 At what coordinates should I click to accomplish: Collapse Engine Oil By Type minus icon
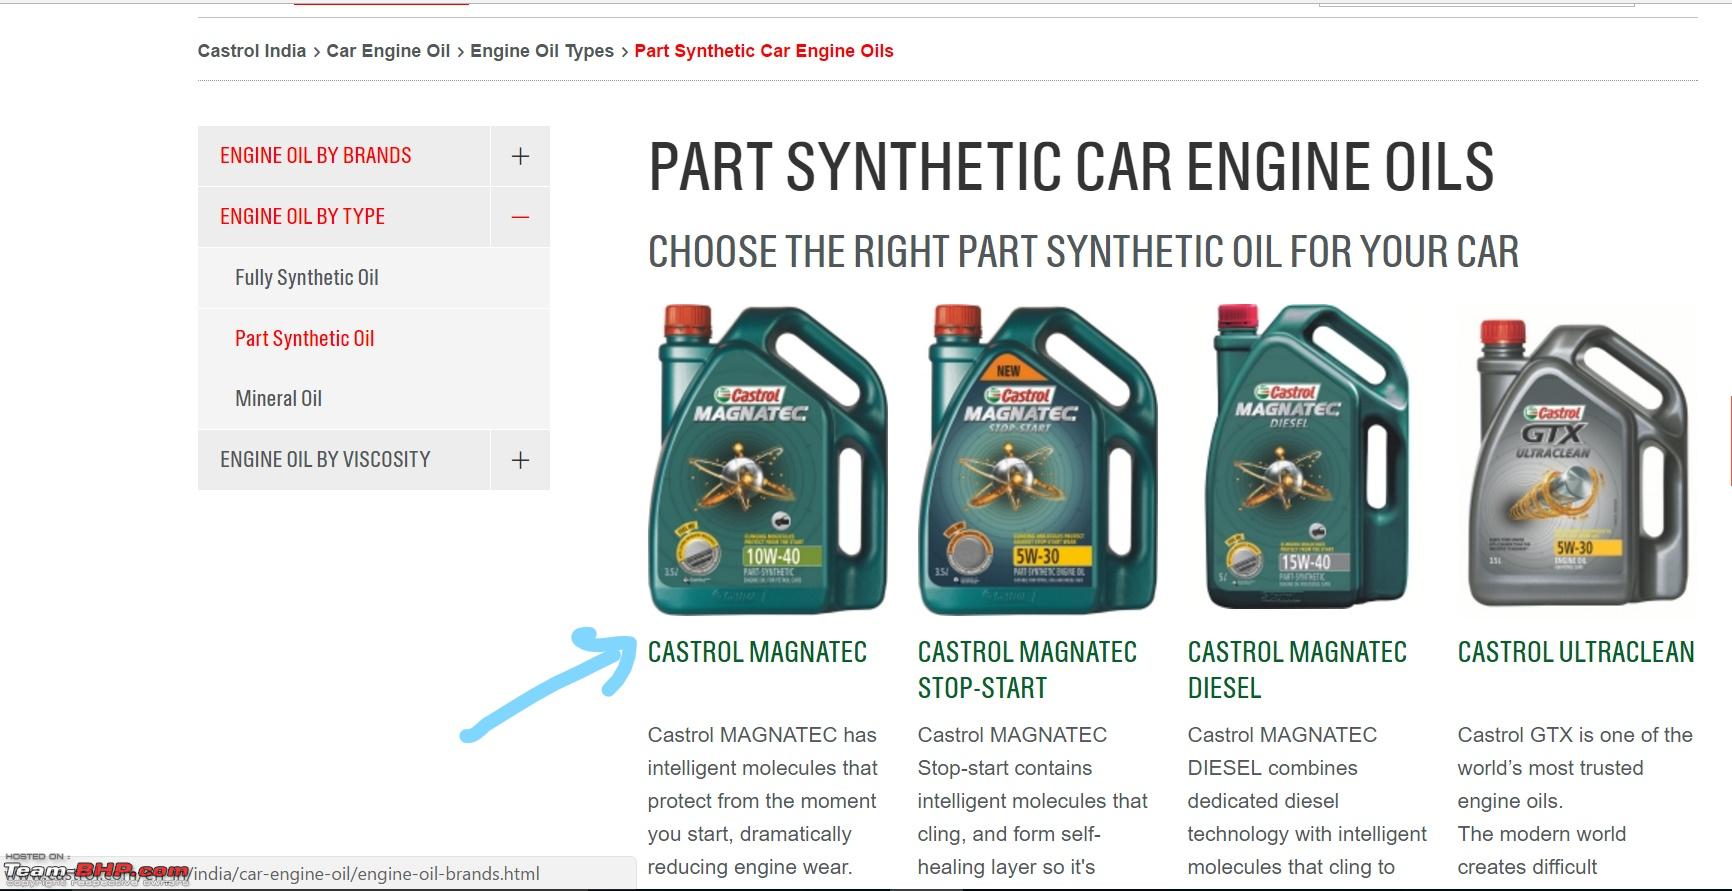[520, 217]
